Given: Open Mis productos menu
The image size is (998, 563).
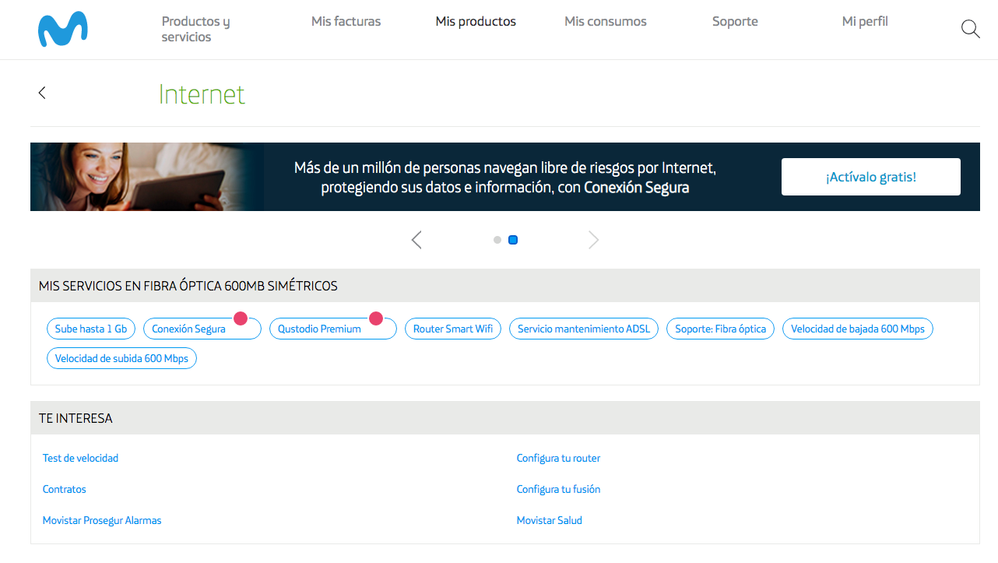Looking at the screenshot, I should pyautogui.click(x=475, y=22).
